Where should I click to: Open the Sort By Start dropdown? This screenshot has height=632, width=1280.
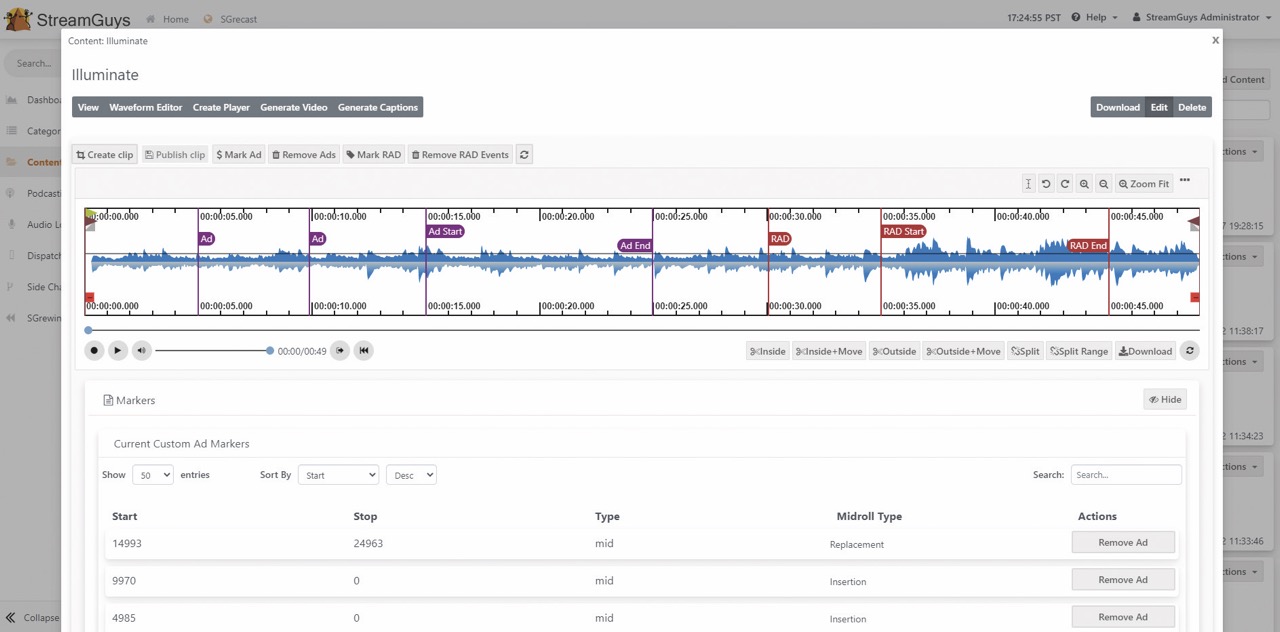tap(338, 475)
